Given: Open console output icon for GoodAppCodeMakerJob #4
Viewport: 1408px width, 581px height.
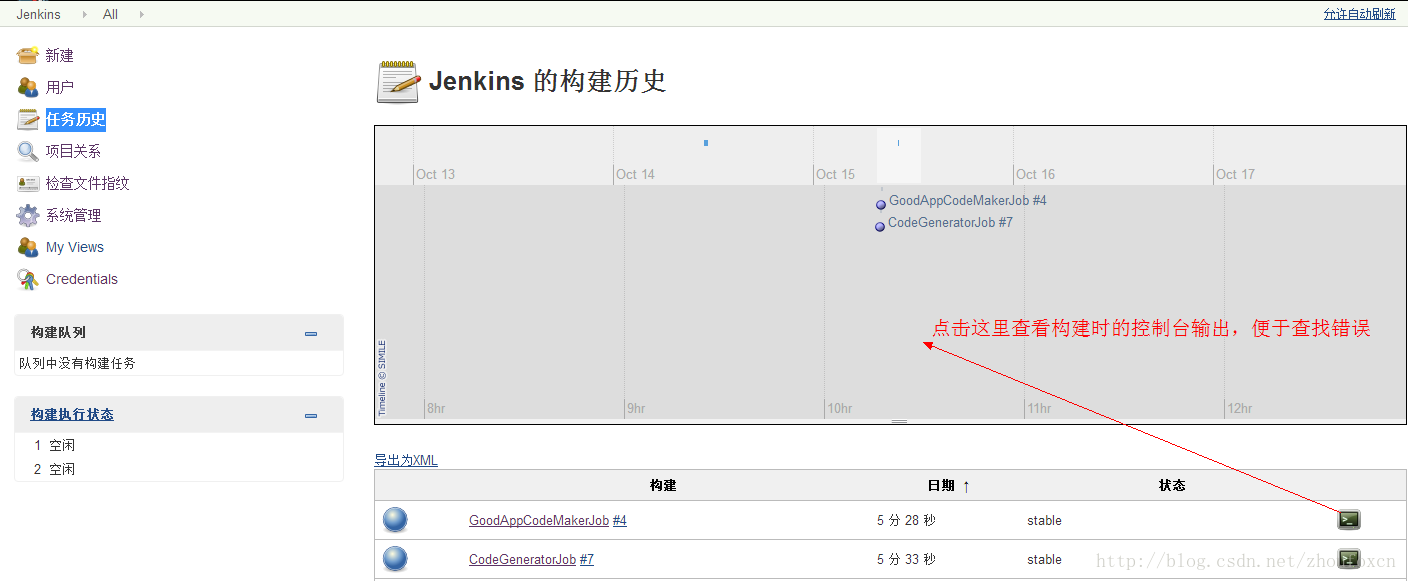Looking at the screenshot, I should pyautogui.click(x=1349, y=519).
